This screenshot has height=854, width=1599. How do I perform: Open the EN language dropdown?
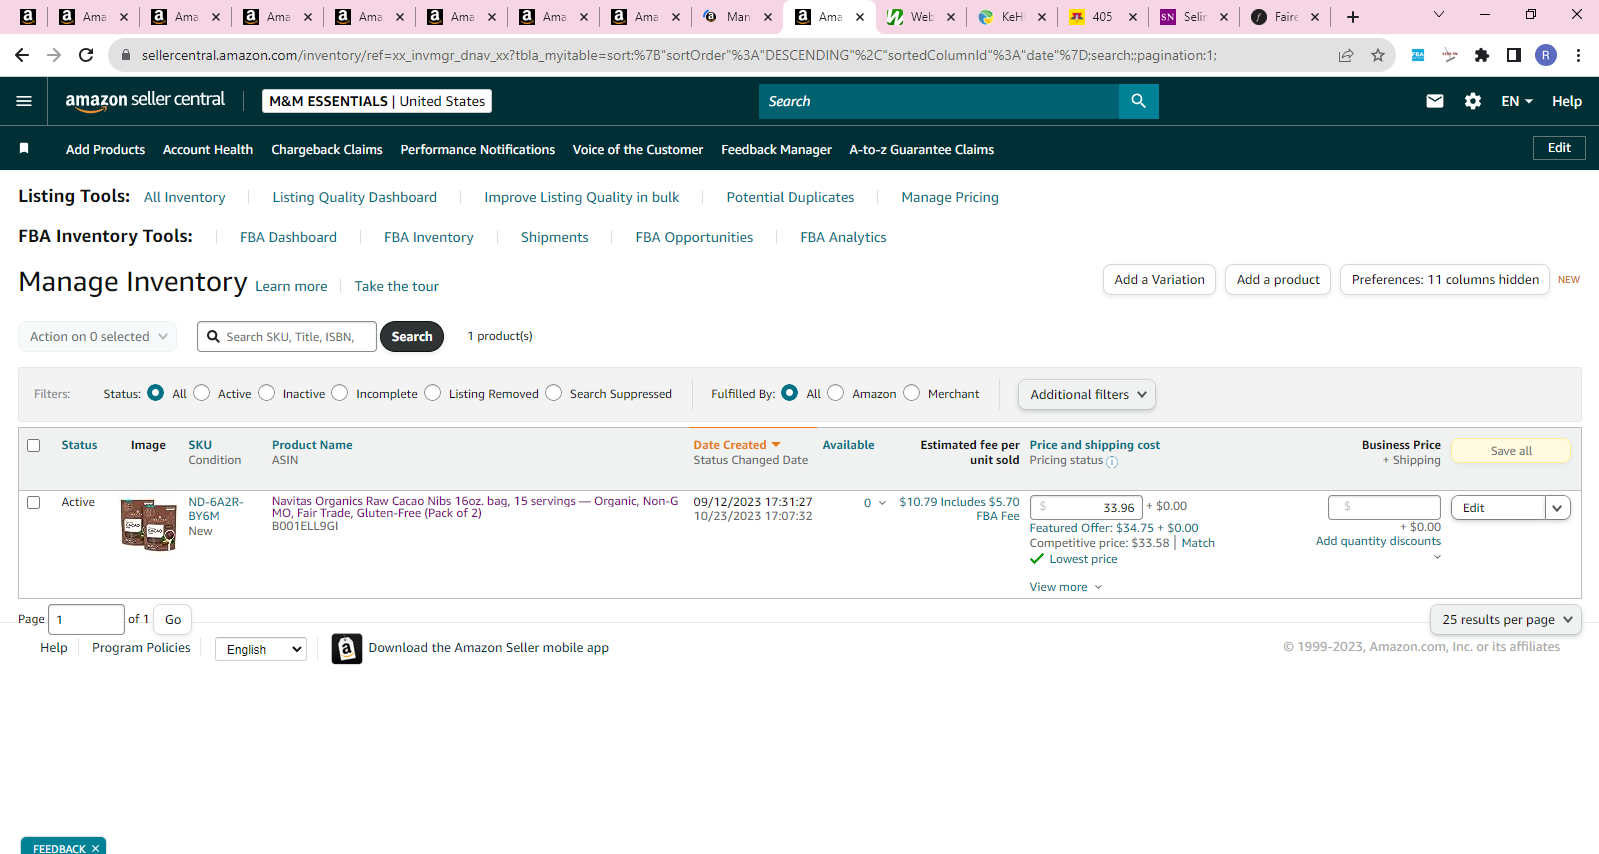tap(1516, 101)
